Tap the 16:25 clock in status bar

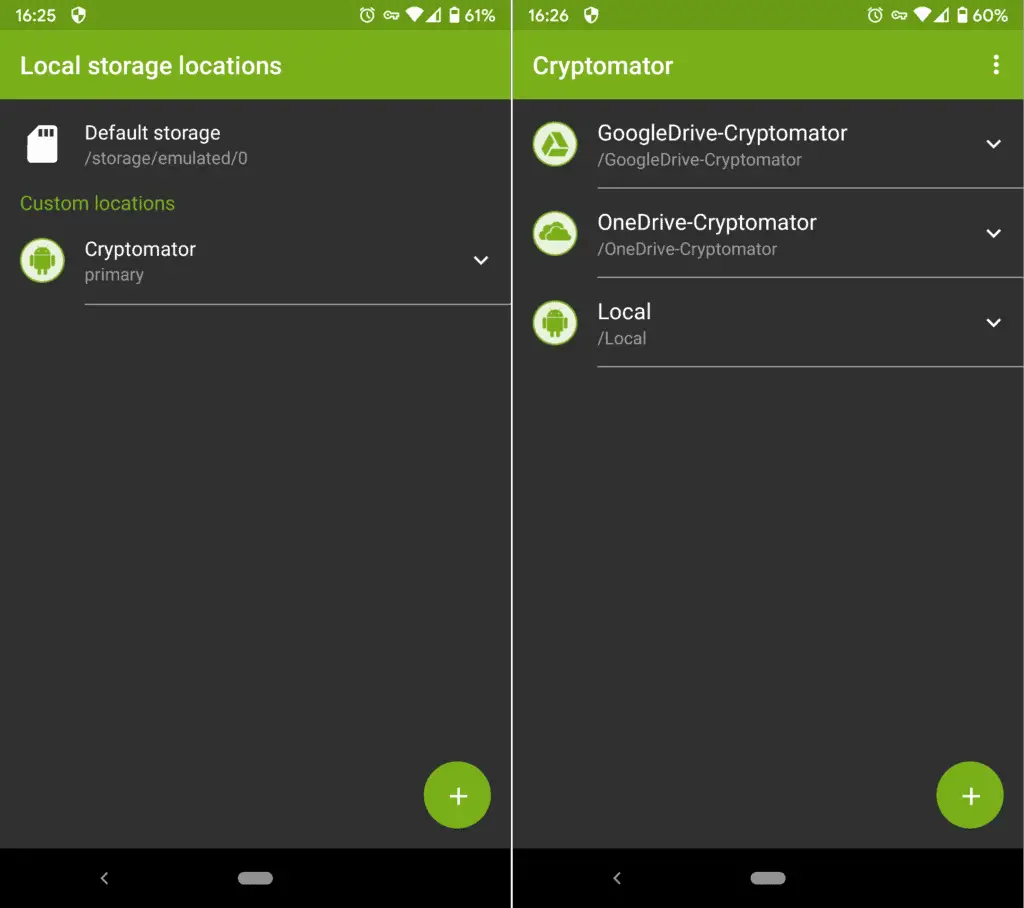36,16
